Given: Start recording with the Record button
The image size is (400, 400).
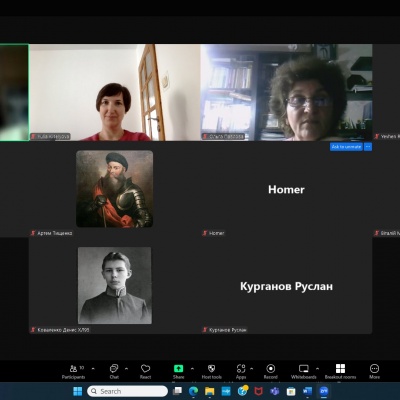Looking at the screenshot, I should pos(270,372).
